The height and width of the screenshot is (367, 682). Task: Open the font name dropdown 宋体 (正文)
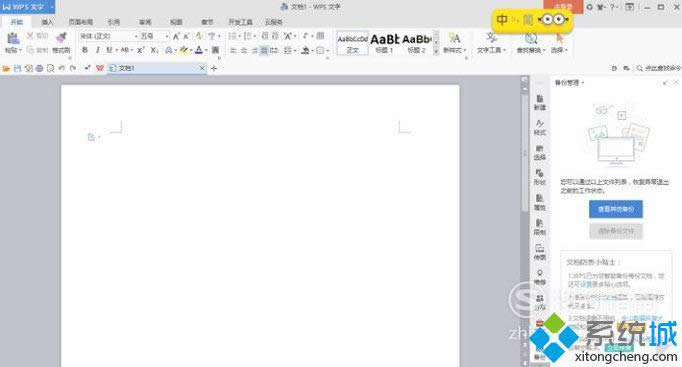point(109,36)
